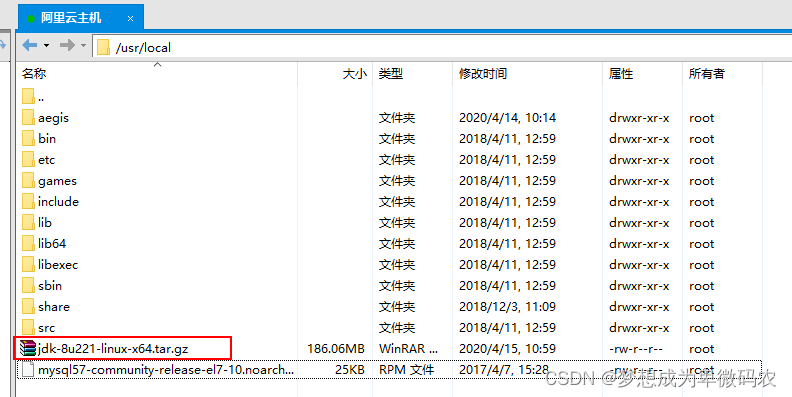Click the games folder name
Viewport: 792px width, 397px height.
coord(57,181)
